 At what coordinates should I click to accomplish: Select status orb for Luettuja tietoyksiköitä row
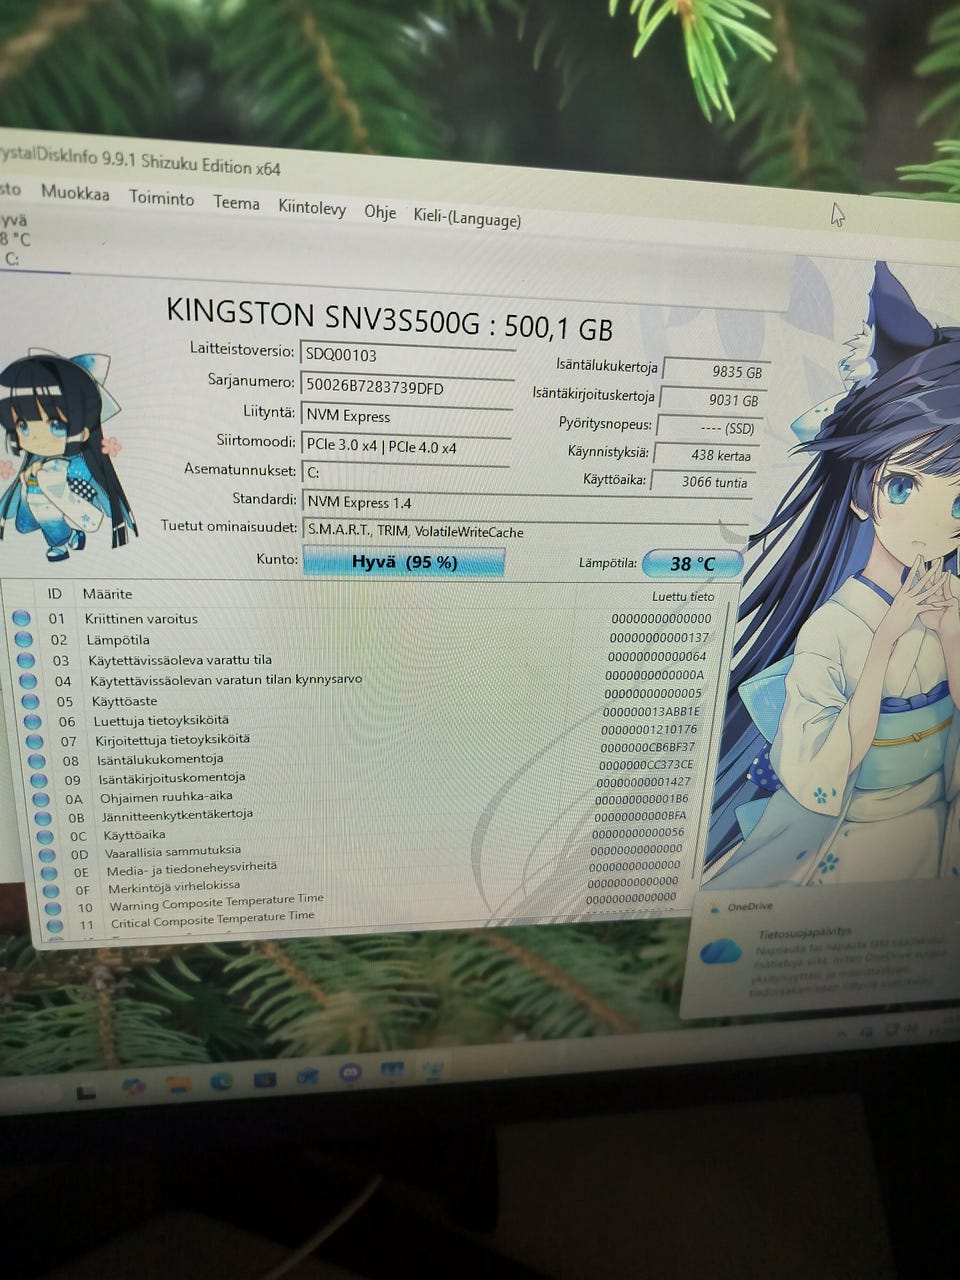point(32,721)
